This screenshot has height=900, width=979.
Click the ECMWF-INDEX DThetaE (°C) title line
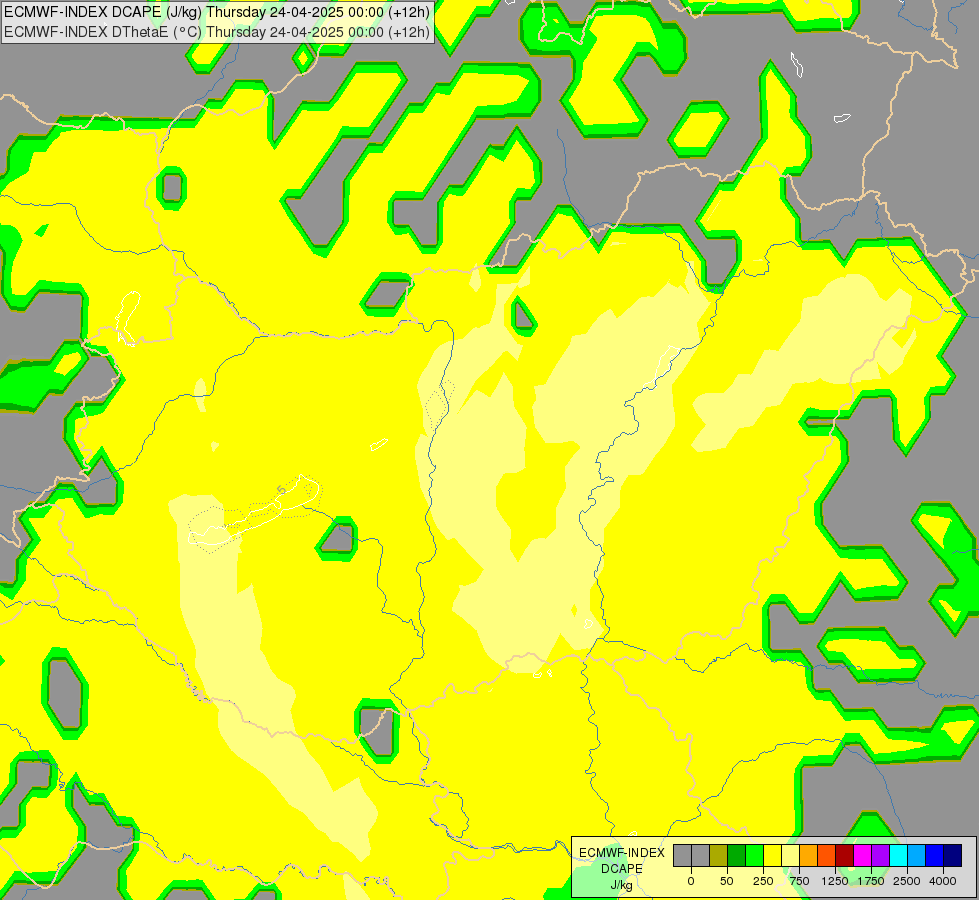click(217, 32)
